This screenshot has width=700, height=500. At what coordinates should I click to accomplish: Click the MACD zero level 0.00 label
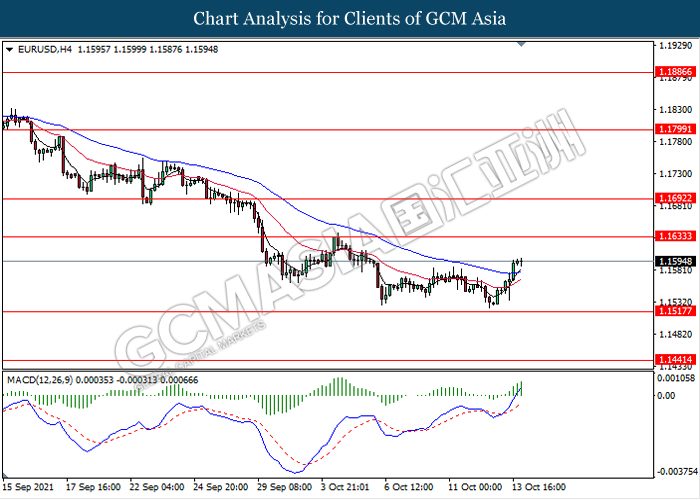(666, 396)
